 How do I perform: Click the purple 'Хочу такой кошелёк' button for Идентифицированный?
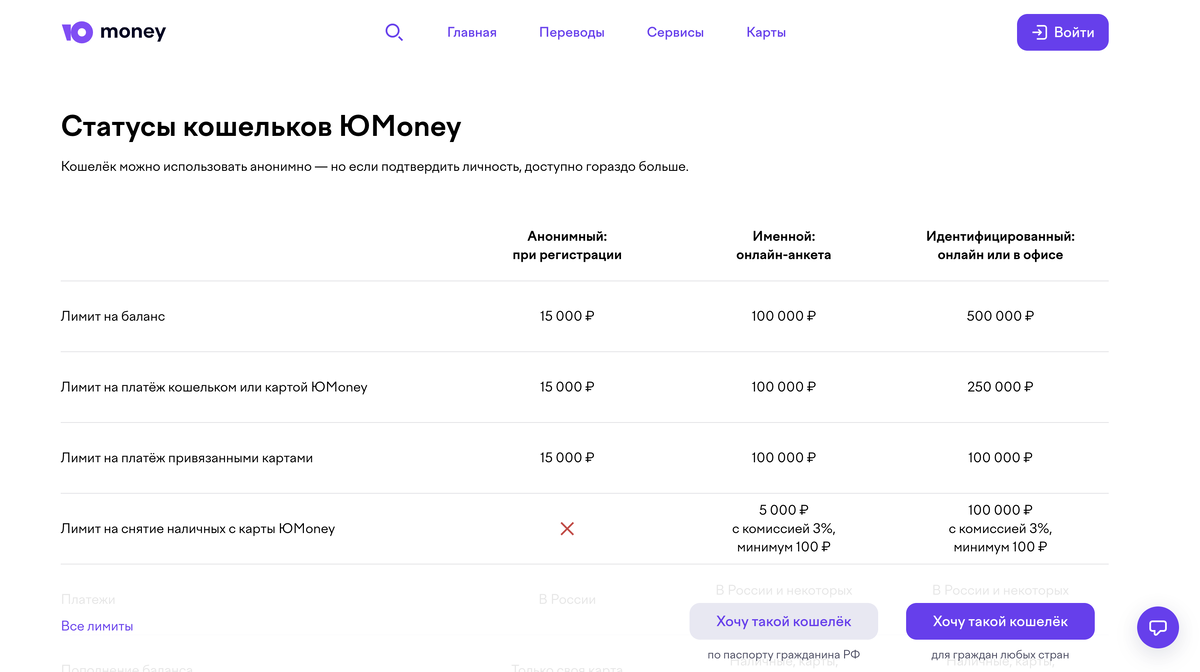[1000, 621]
